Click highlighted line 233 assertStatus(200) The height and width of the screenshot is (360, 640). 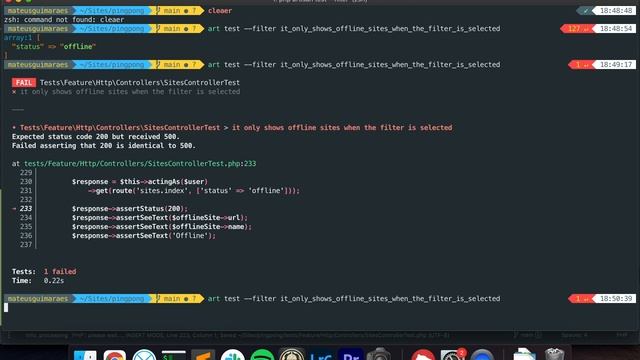click(130, 209)
